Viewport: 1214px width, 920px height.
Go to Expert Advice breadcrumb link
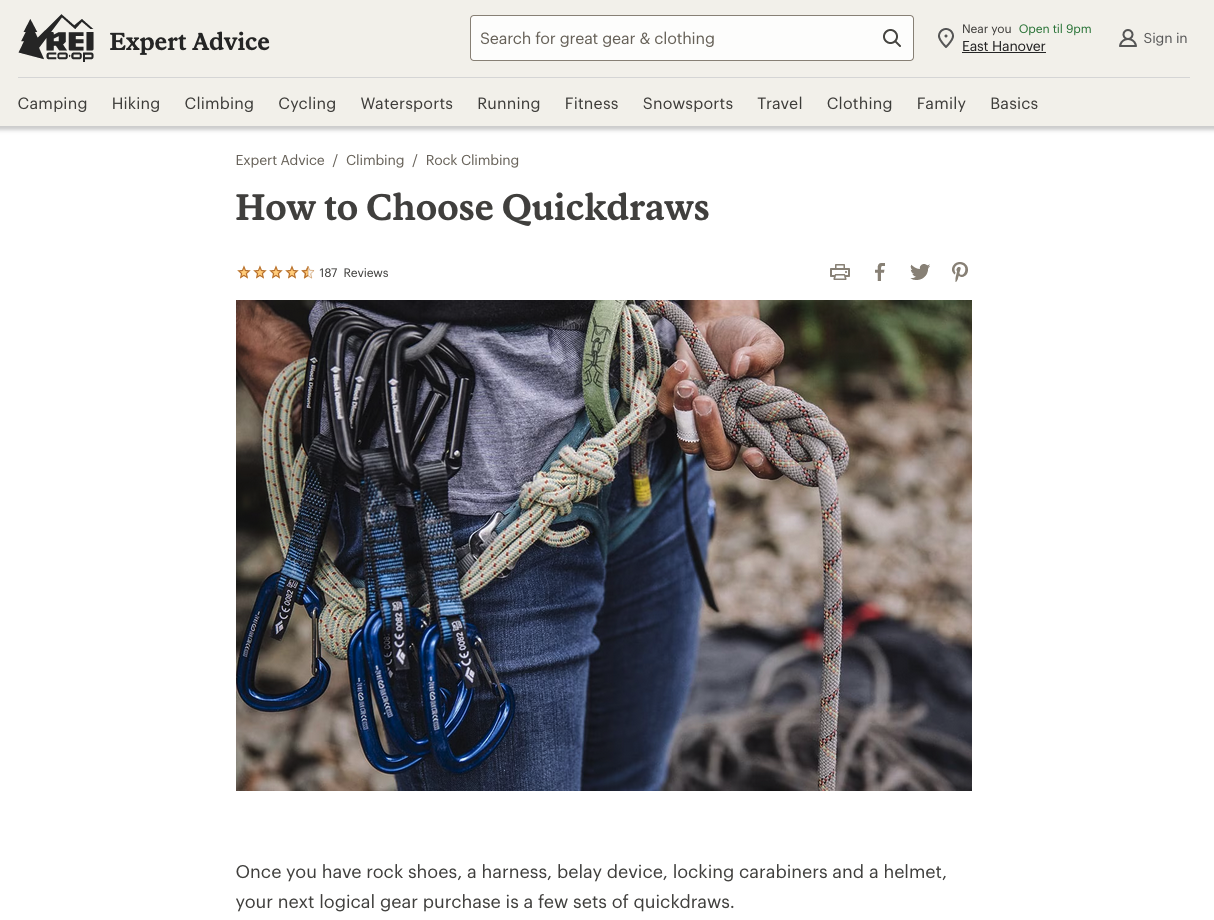tap(280, 160)
